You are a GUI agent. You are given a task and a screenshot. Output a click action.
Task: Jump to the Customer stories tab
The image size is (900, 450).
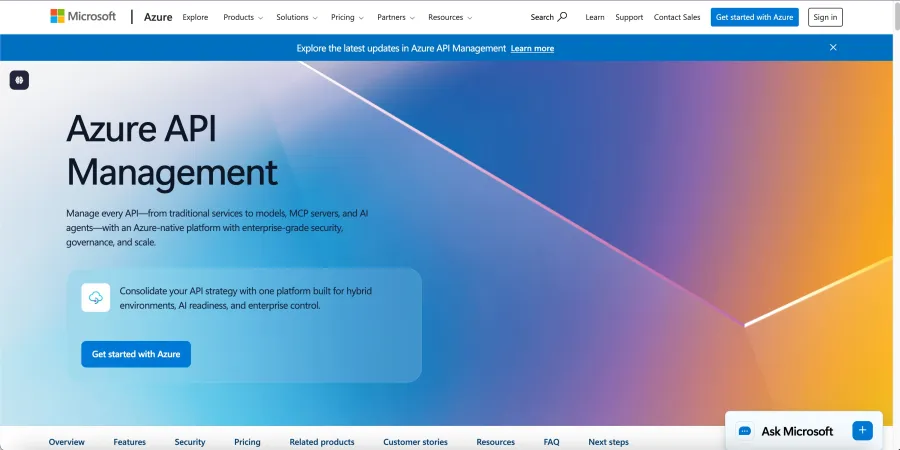click(x=416, y=442)
